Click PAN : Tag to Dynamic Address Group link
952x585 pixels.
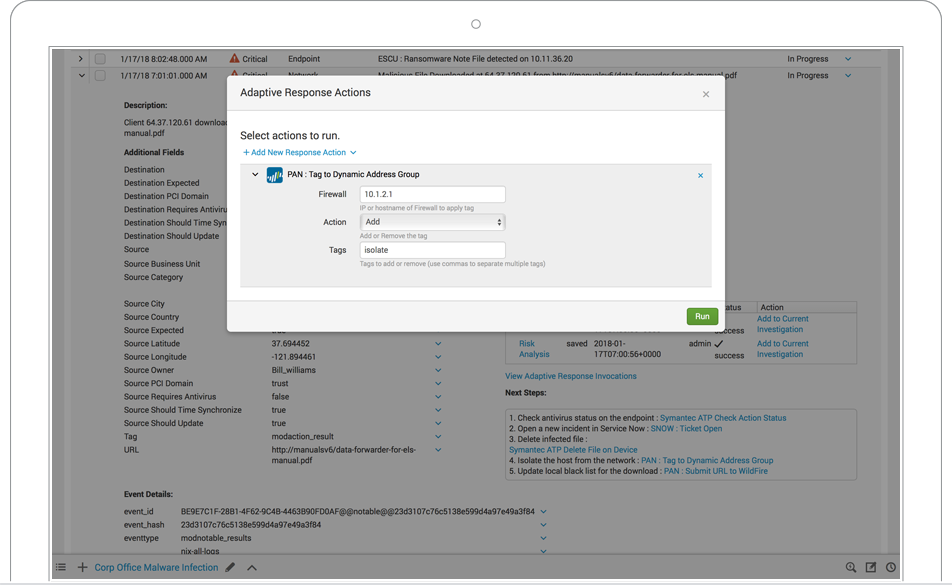point(707,461)
